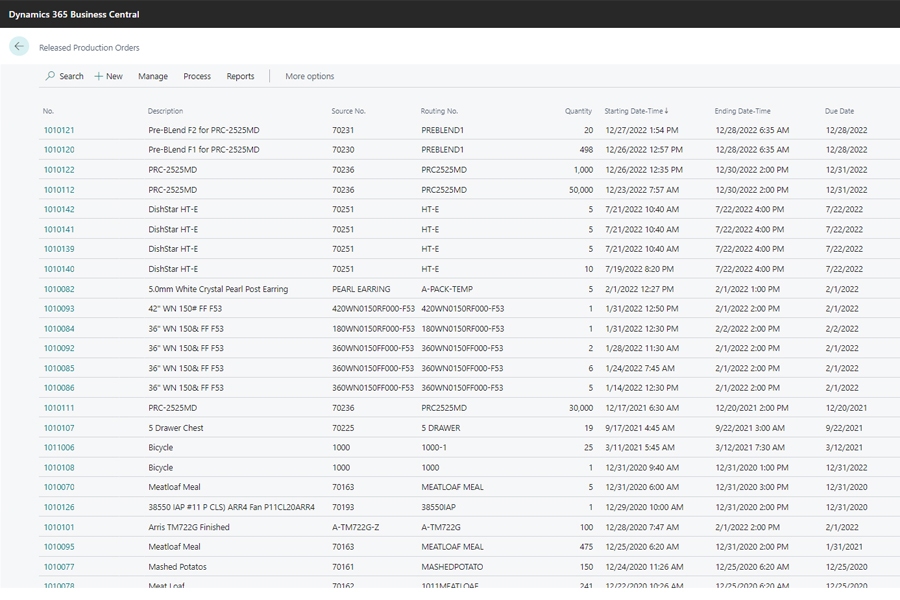Open production order 1010070
900x600 pixels.
coord(59,487)
